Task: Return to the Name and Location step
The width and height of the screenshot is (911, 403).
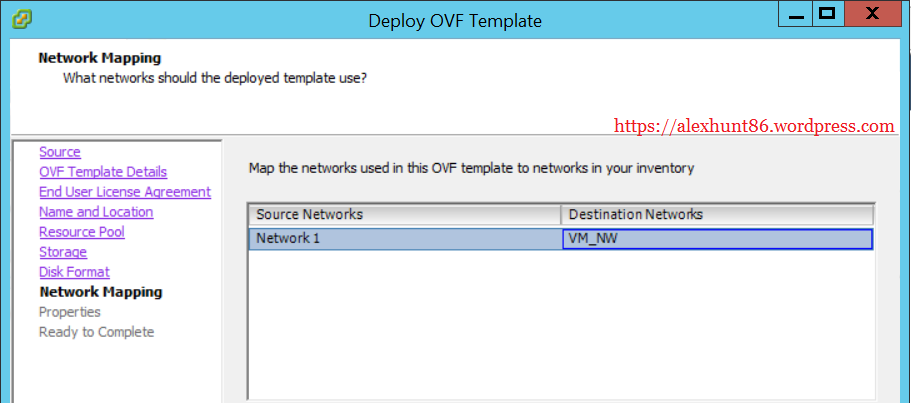Action: tap(96, 212)
